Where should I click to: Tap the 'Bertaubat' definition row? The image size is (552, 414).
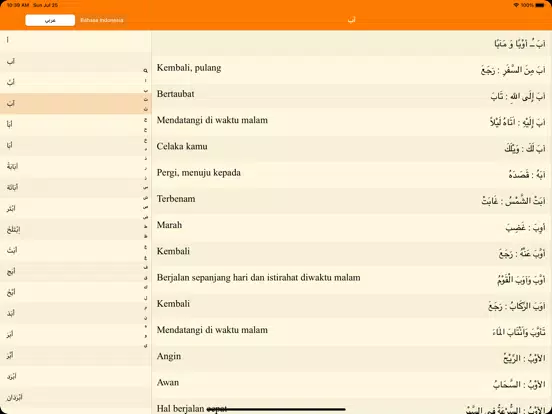(x=352, y=96)
